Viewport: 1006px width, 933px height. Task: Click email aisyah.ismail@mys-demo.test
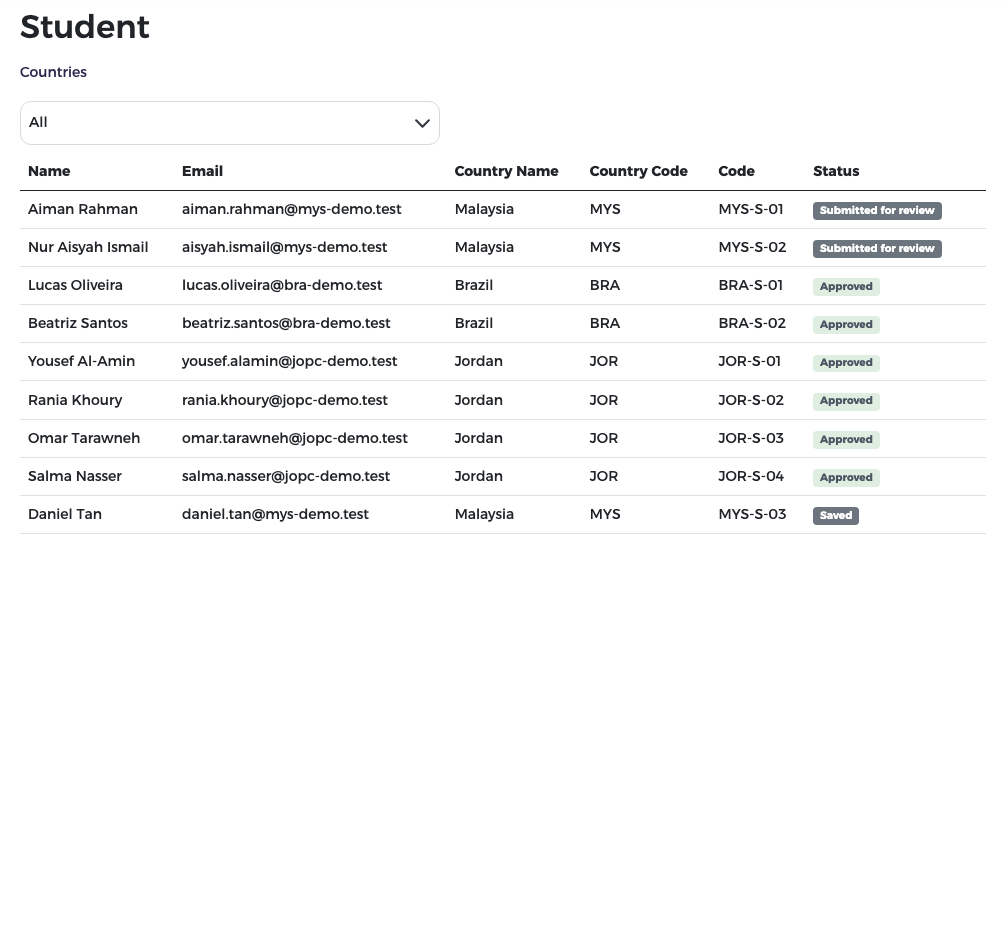click(284, 247)
